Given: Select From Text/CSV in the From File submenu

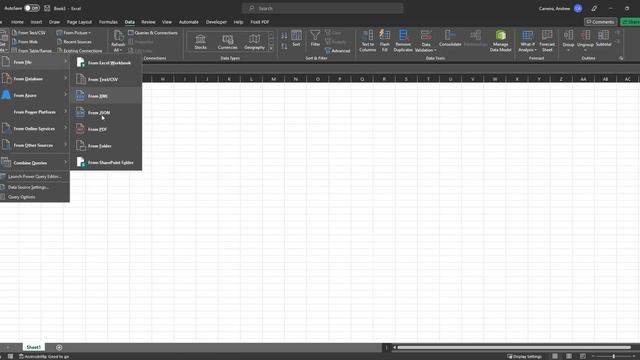Looking at the screenshot, I should [106, 79].
